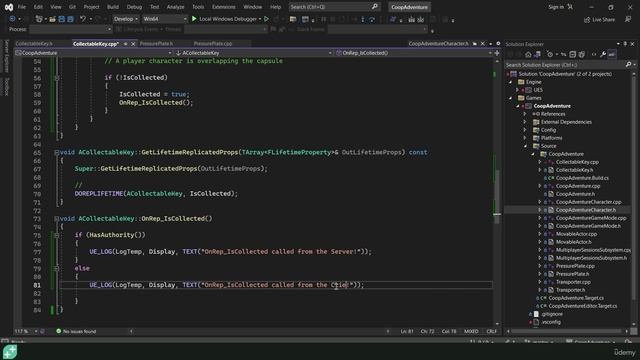640x360 pixels.
Task: Click the Step Over toolbar icon
Action: click(372, 20)
